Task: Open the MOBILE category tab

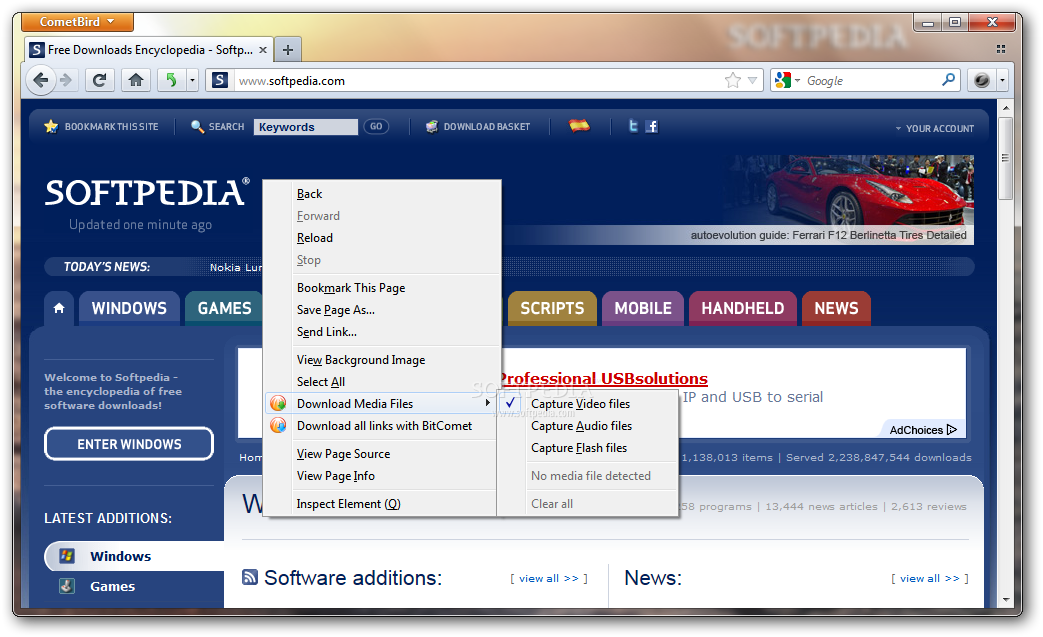Action: (x=643, y=308)
